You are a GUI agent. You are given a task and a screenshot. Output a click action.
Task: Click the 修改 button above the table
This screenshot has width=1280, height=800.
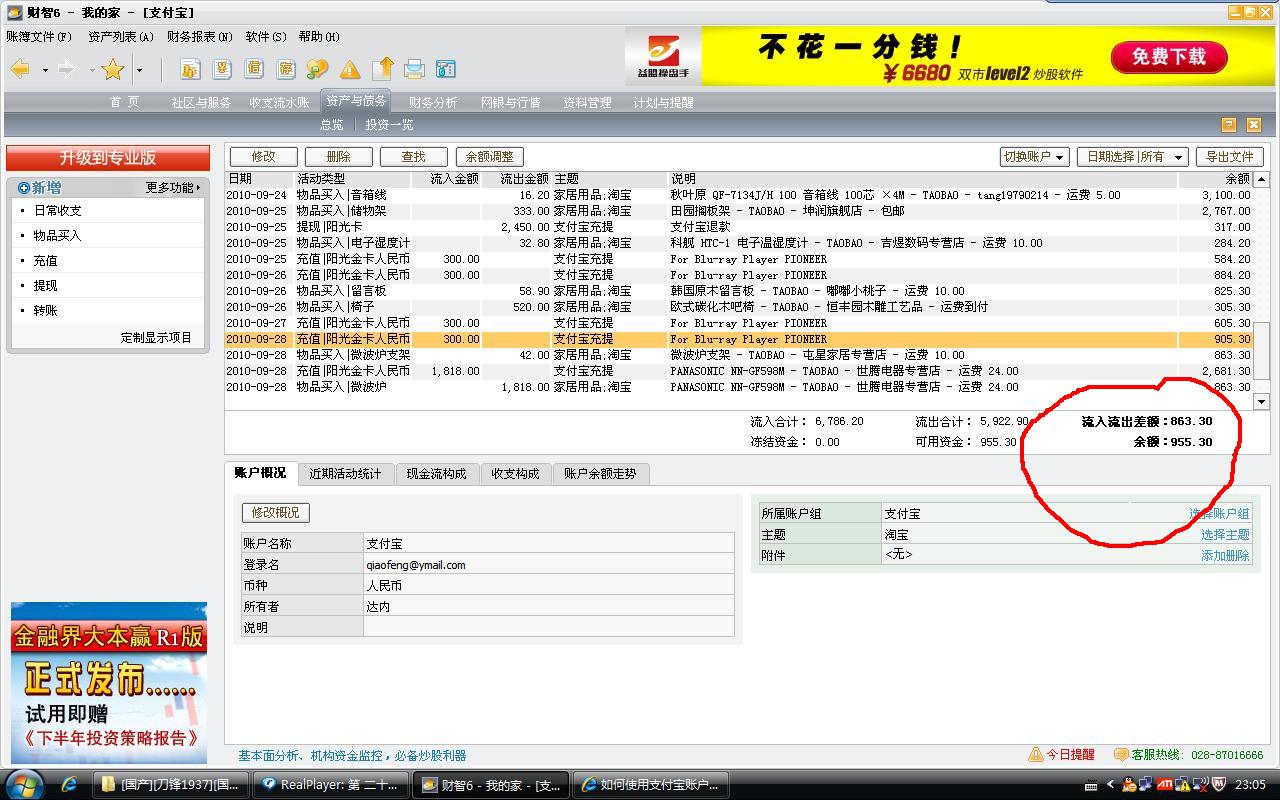[264, 157]
